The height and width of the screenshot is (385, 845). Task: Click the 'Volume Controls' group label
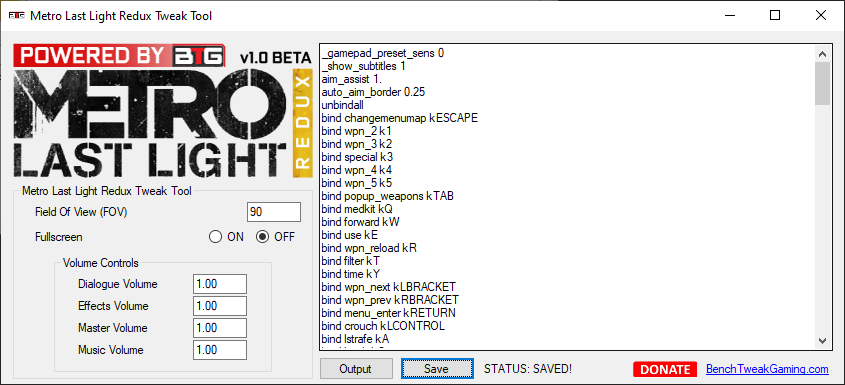coord(101,263)
